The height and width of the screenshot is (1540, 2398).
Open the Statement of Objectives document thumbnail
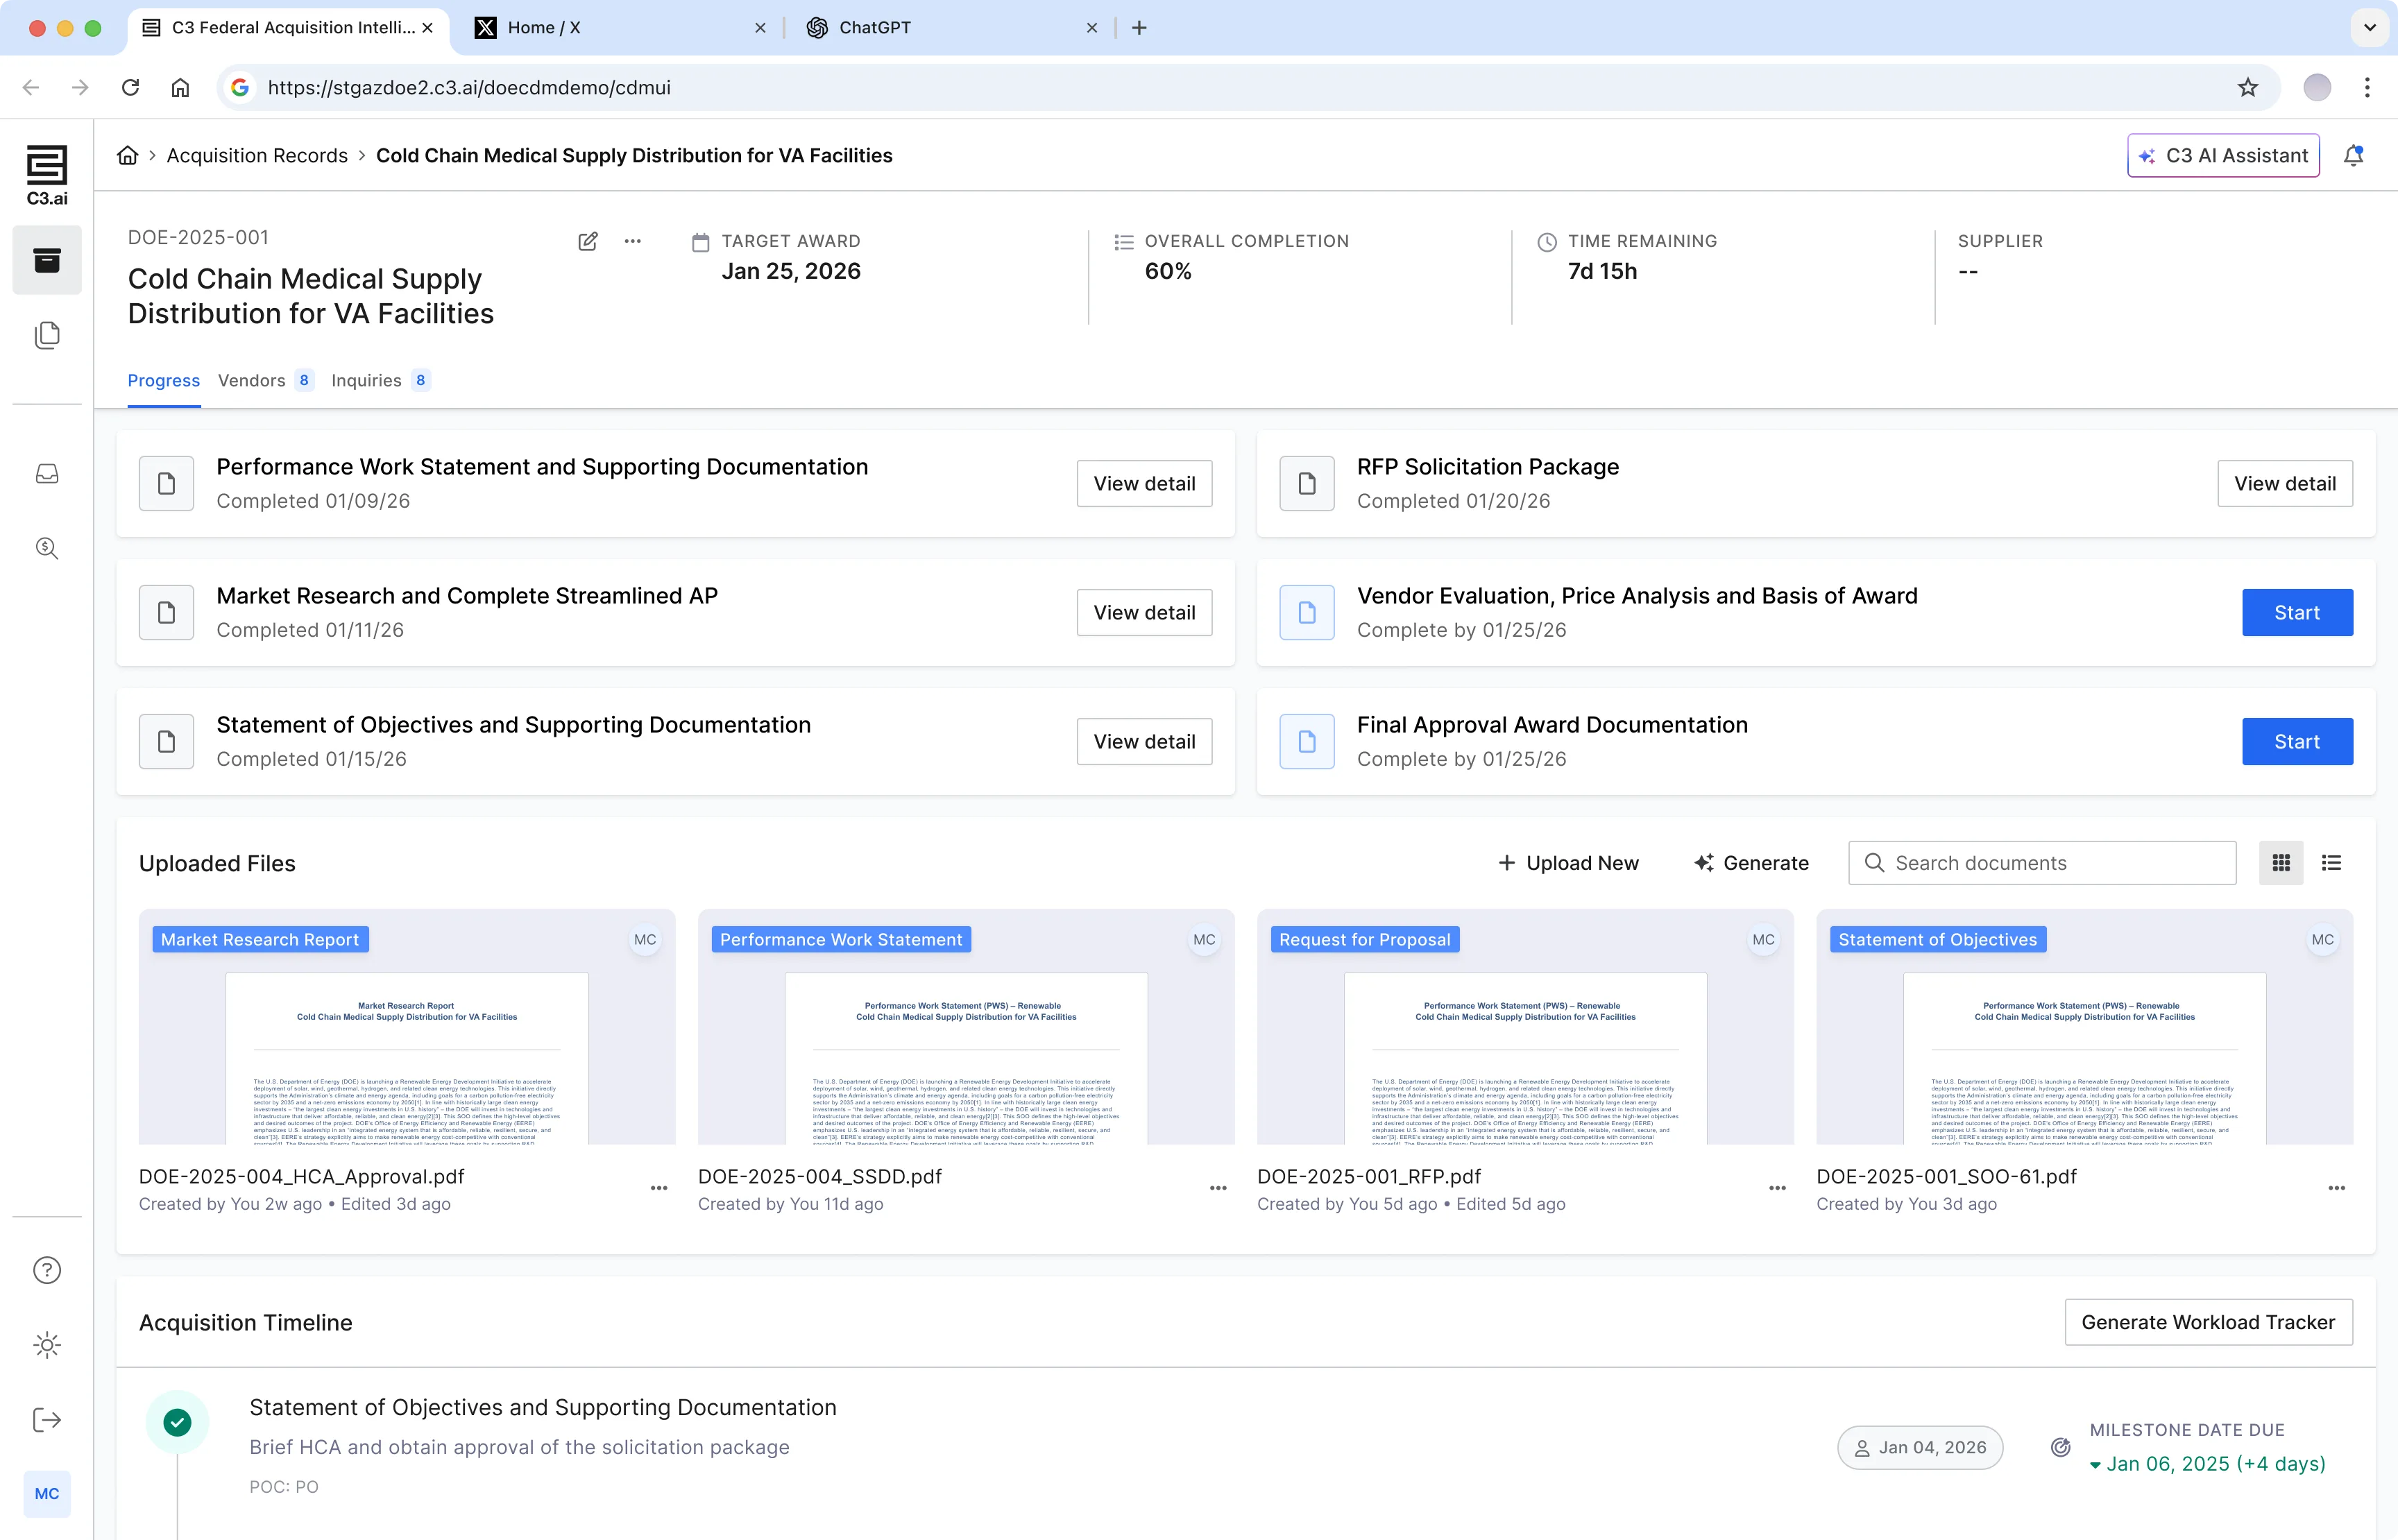[x=2084, y=1027]
